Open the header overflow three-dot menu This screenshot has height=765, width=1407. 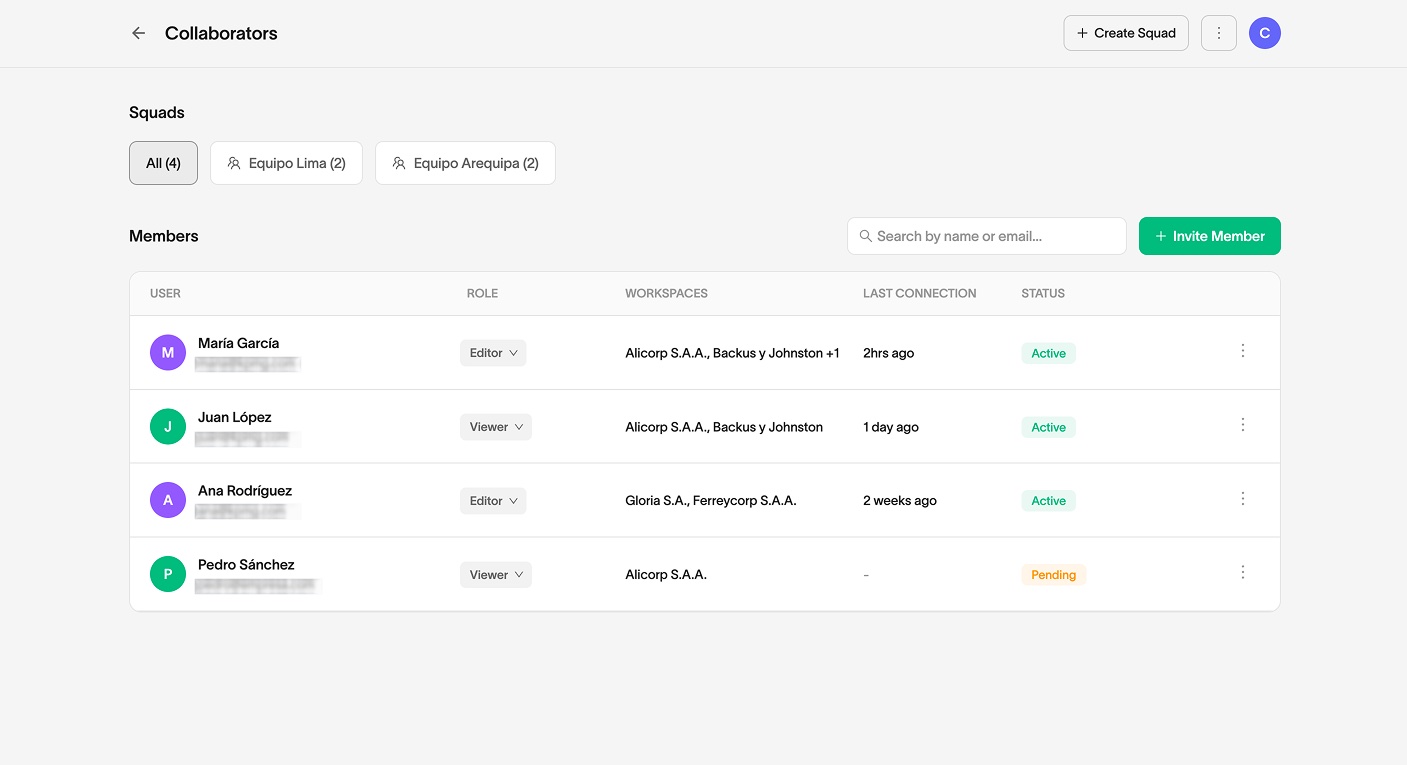(x=1218, y=33)
